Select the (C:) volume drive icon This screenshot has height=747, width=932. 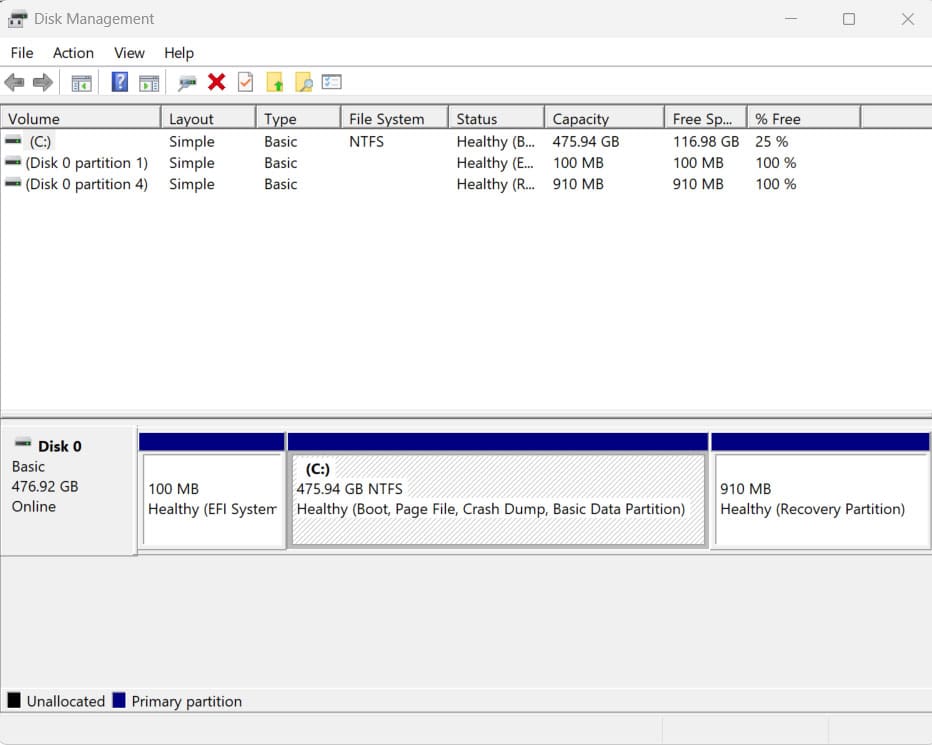[x=13, y=141]
